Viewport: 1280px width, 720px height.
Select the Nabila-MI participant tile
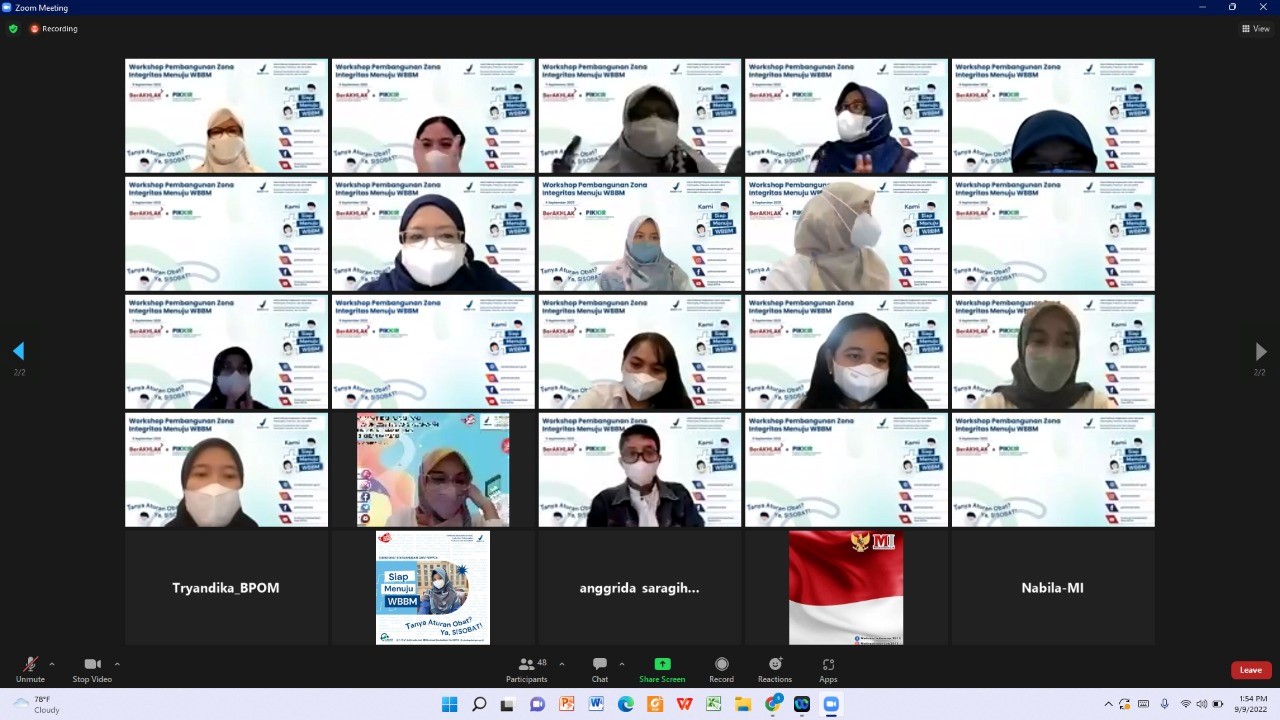(x=1052, y=588)
